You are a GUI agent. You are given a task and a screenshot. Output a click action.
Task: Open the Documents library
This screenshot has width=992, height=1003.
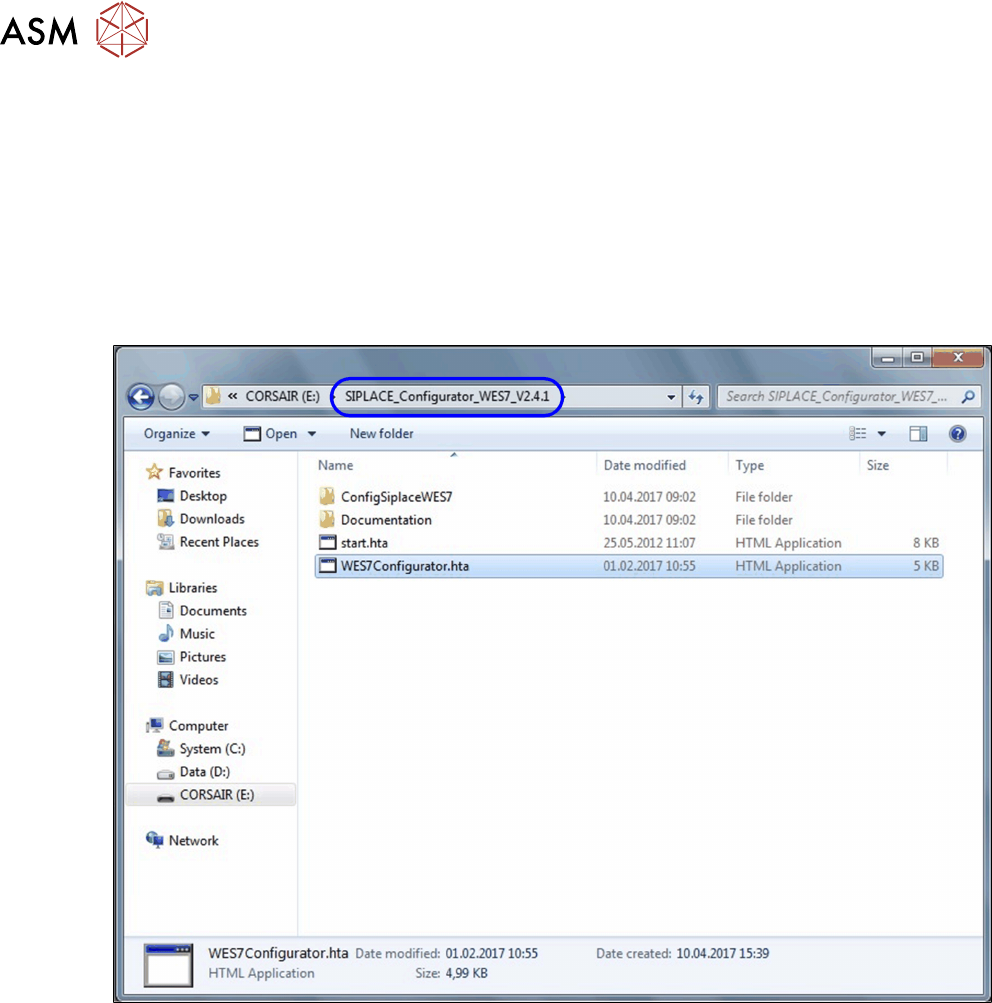click(x=213, y=611)
